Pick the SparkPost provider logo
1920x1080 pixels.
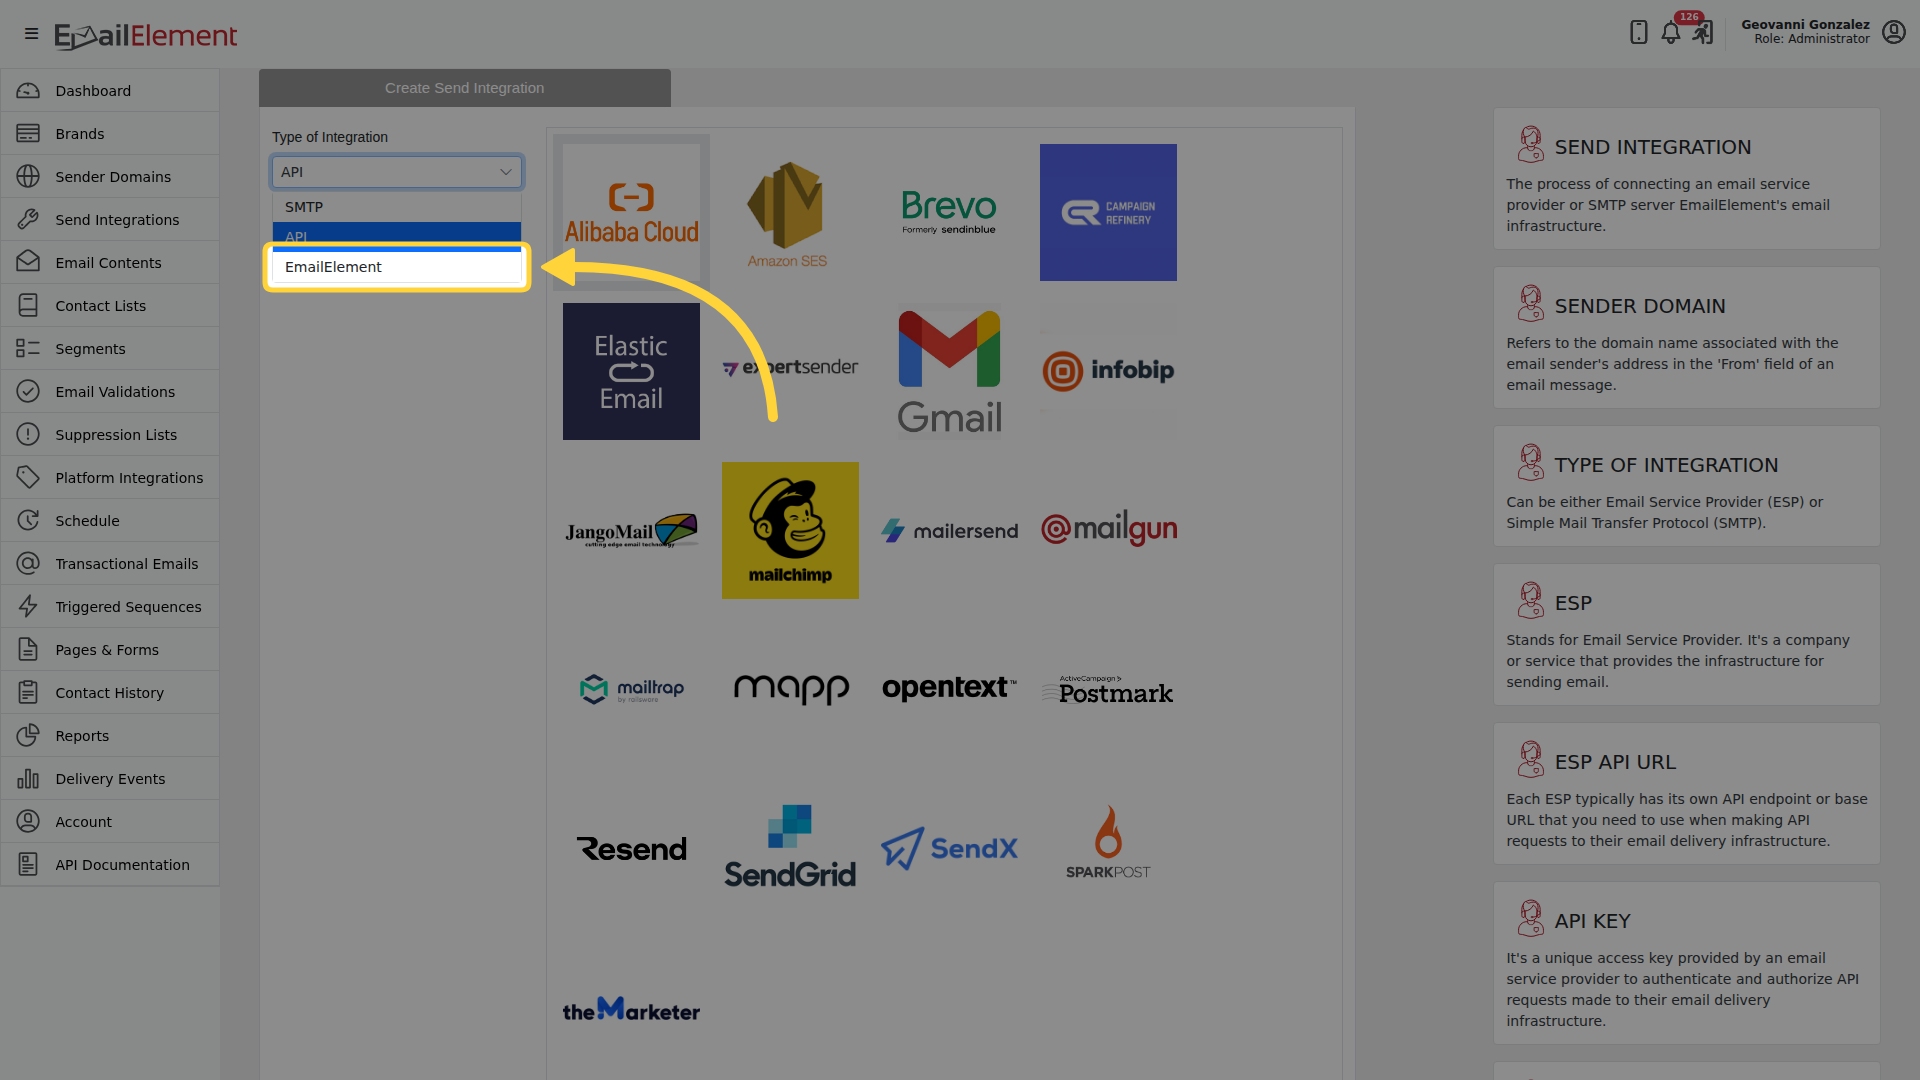tap(1108, 842)
